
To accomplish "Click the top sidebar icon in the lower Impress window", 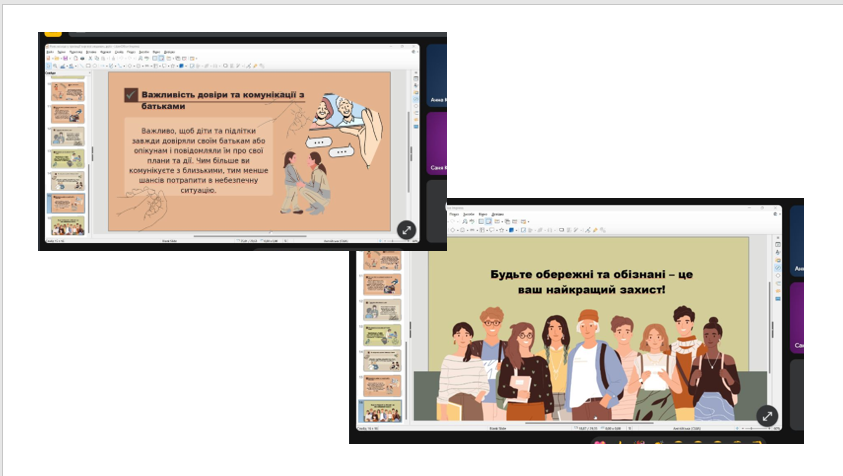I will pos(779,239).
